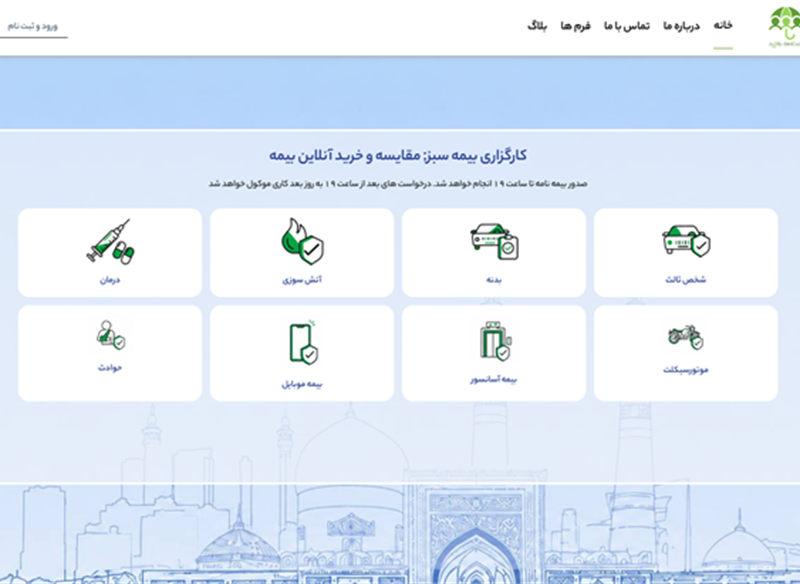
Task: Click the ورود و ثبت نام button
Action: pyautogui.click(x=33, y=26)
